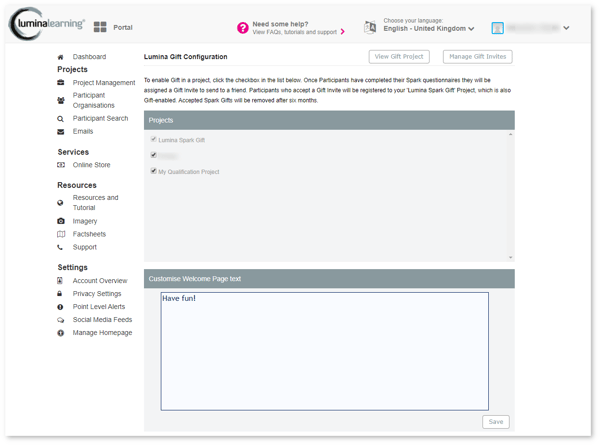The image size is (600, 445).
Task: Click projects list scrollbar down arrow
Action: click(x=510, y=258)
